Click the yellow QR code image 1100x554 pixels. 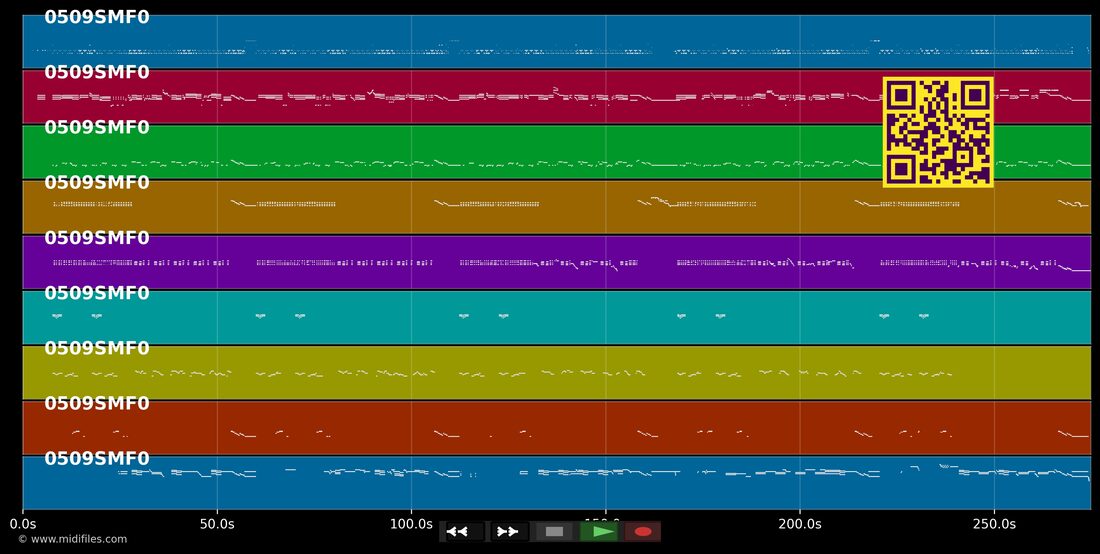(938, 132)
